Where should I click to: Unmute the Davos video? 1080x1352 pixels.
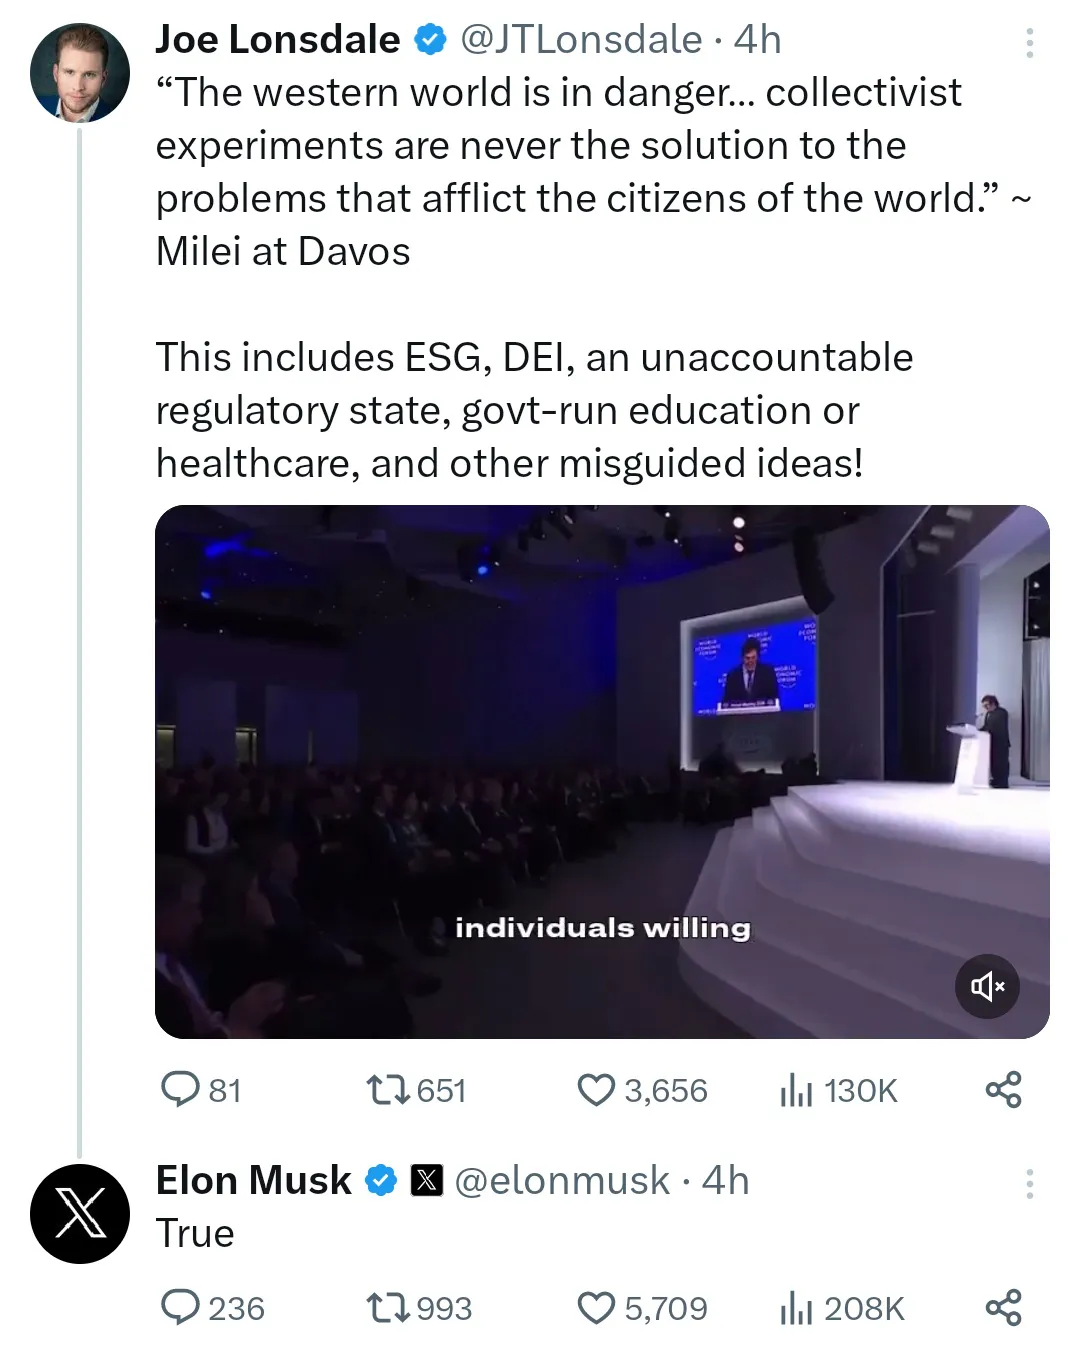click(x=987, y=986)
